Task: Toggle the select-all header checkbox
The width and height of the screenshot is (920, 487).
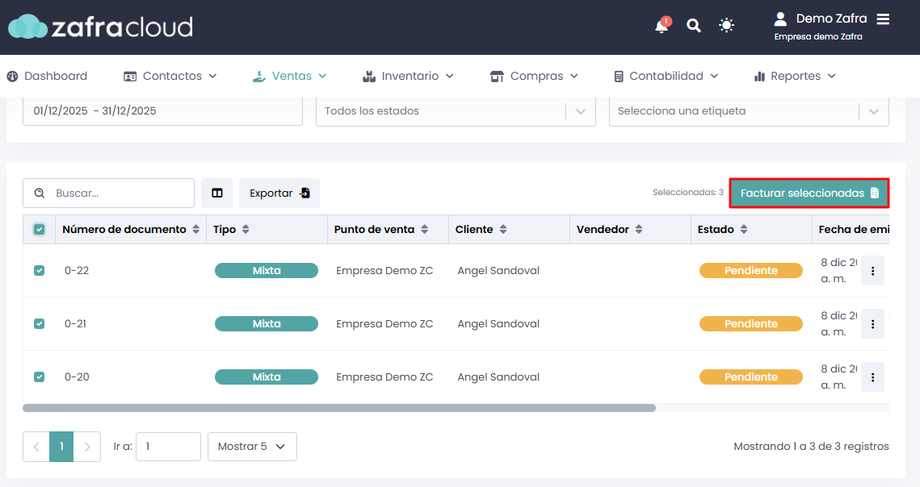Action: [39, 229]
